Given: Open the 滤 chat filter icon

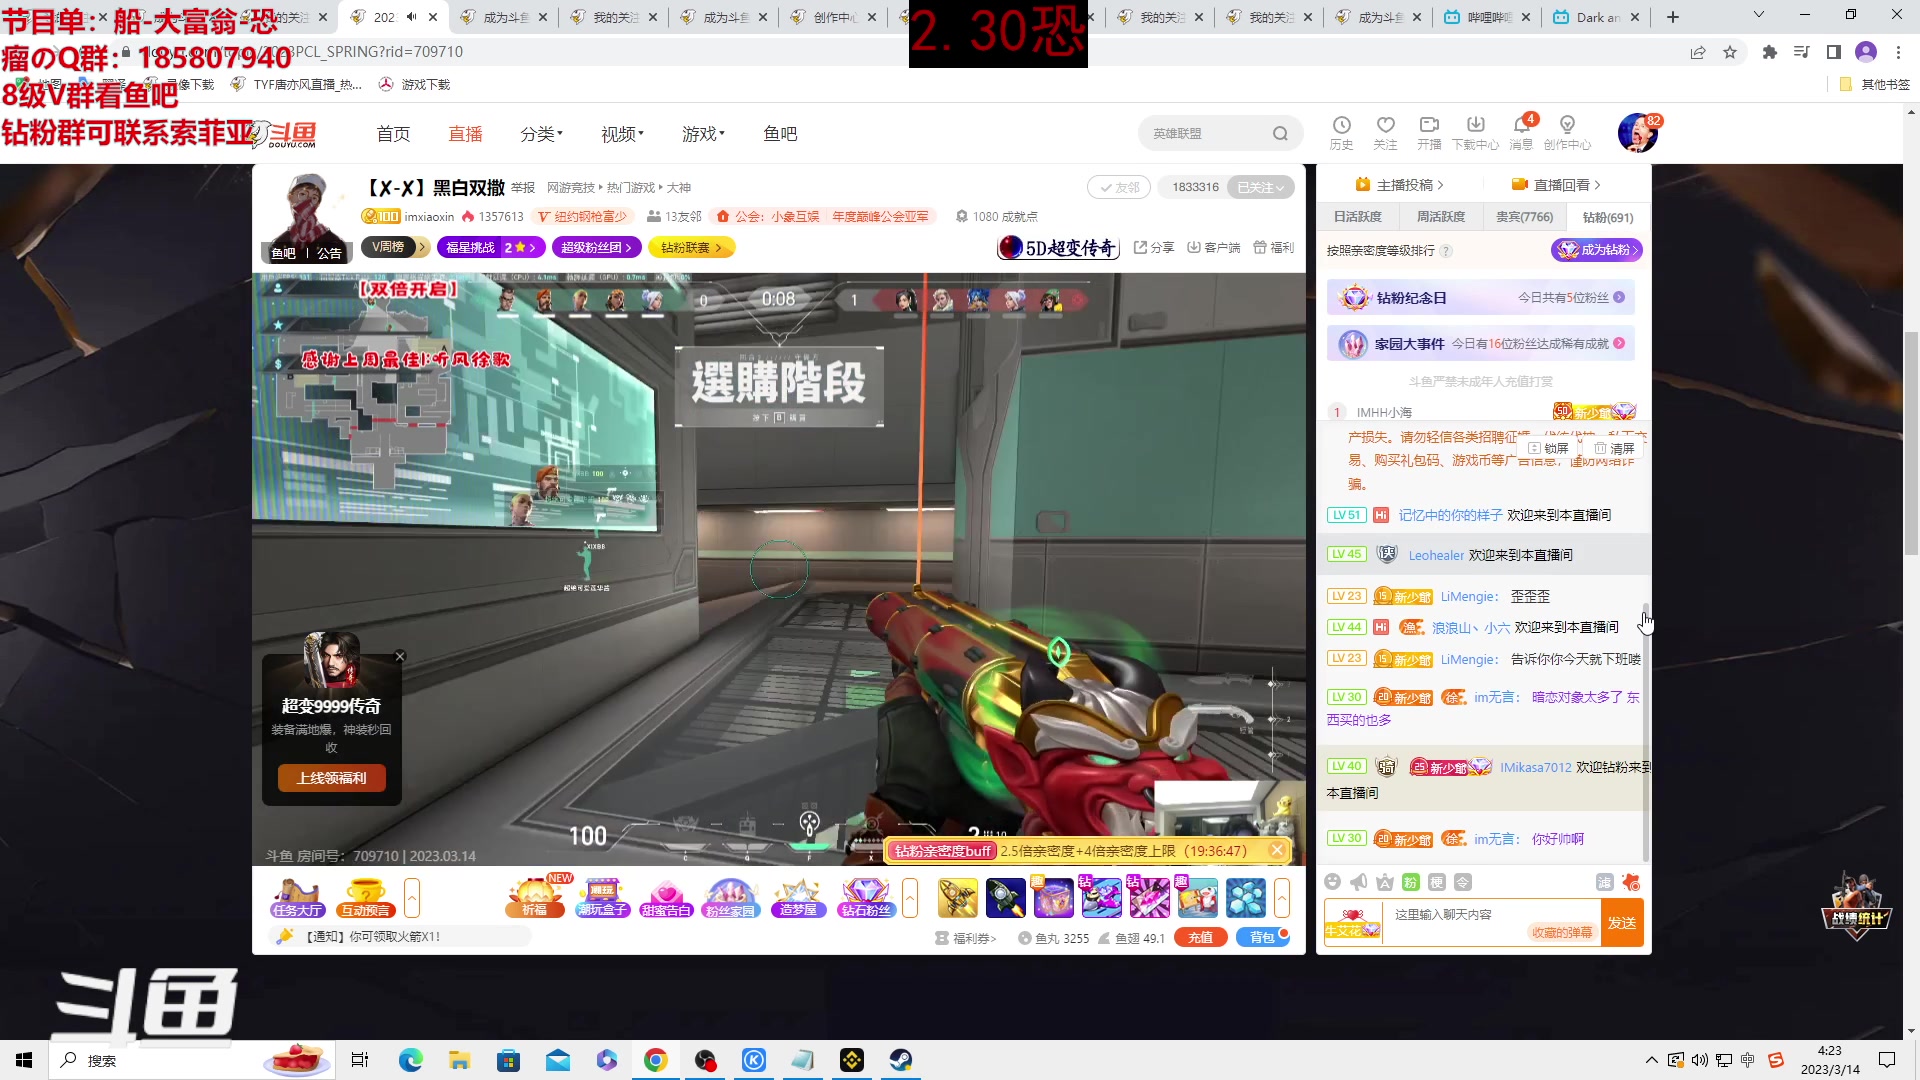Looking at the screenshot, I should point(1604,882).
